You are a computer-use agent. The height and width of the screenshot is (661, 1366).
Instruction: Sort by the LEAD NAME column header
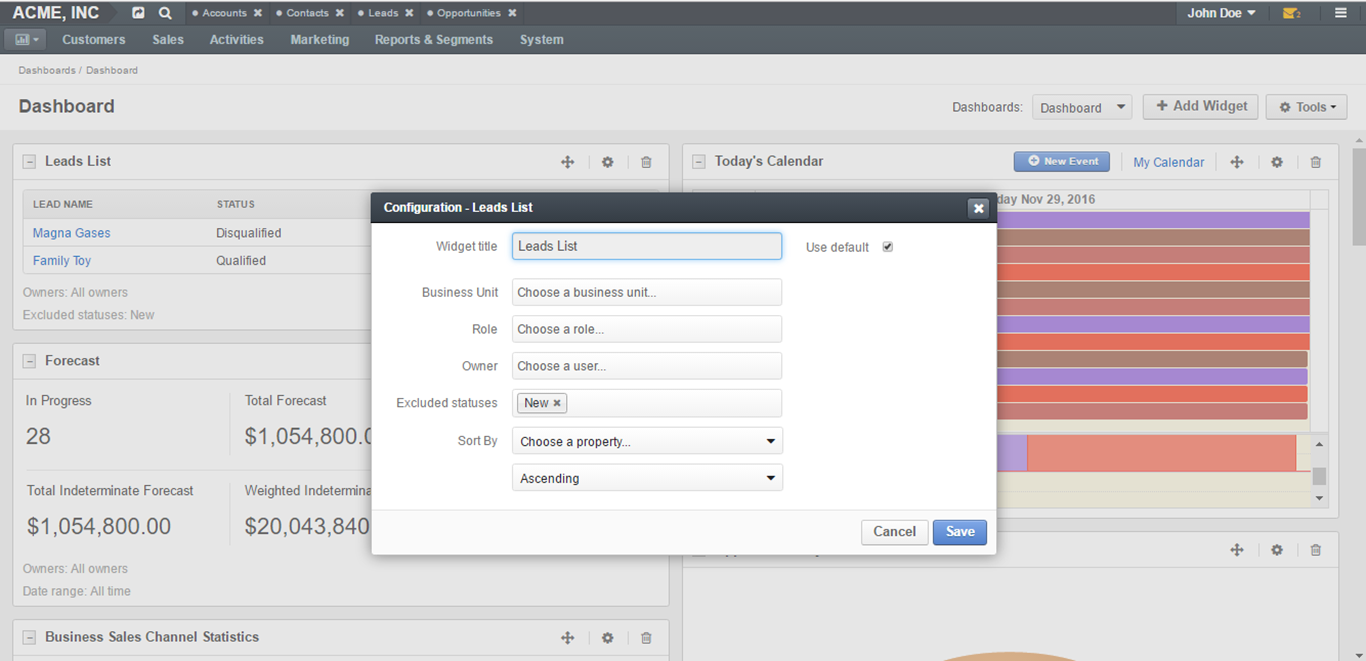[x=63, y=204]
